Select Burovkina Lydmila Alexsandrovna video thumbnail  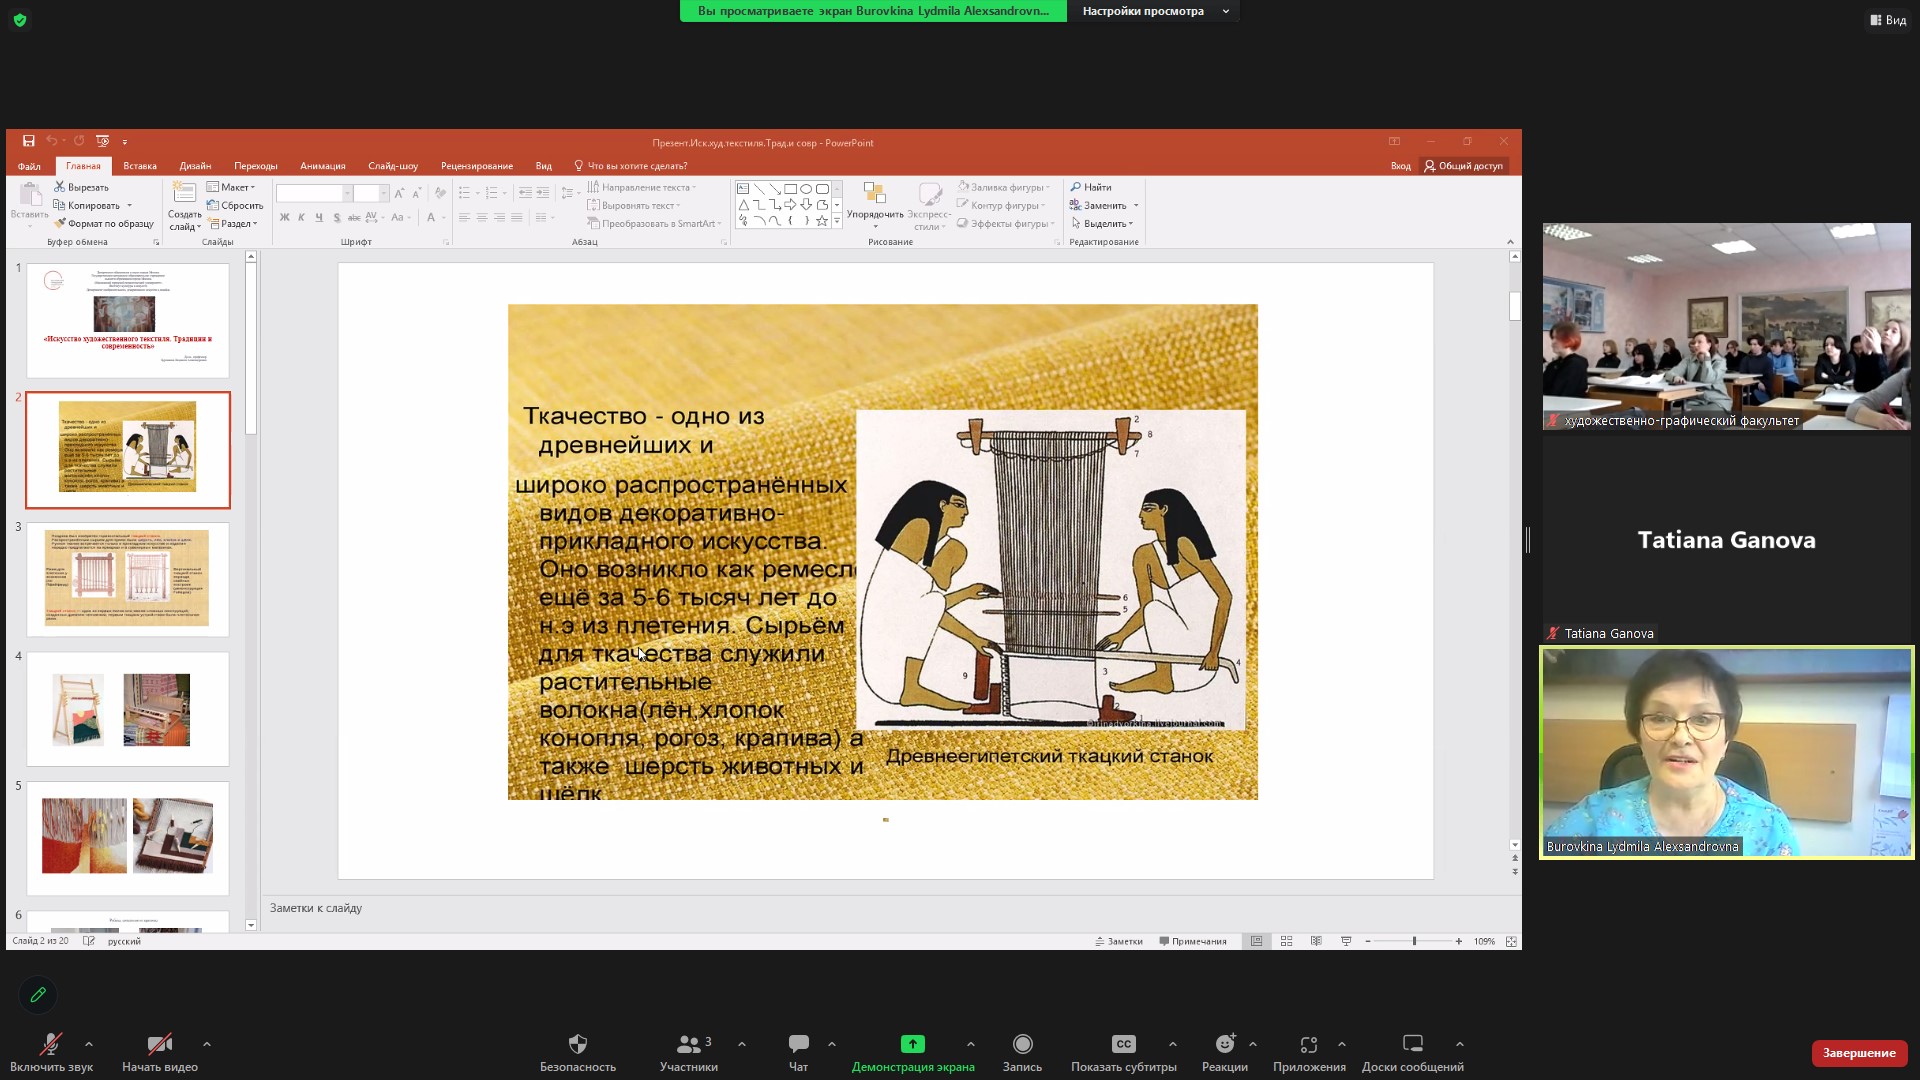(1726, 752)
